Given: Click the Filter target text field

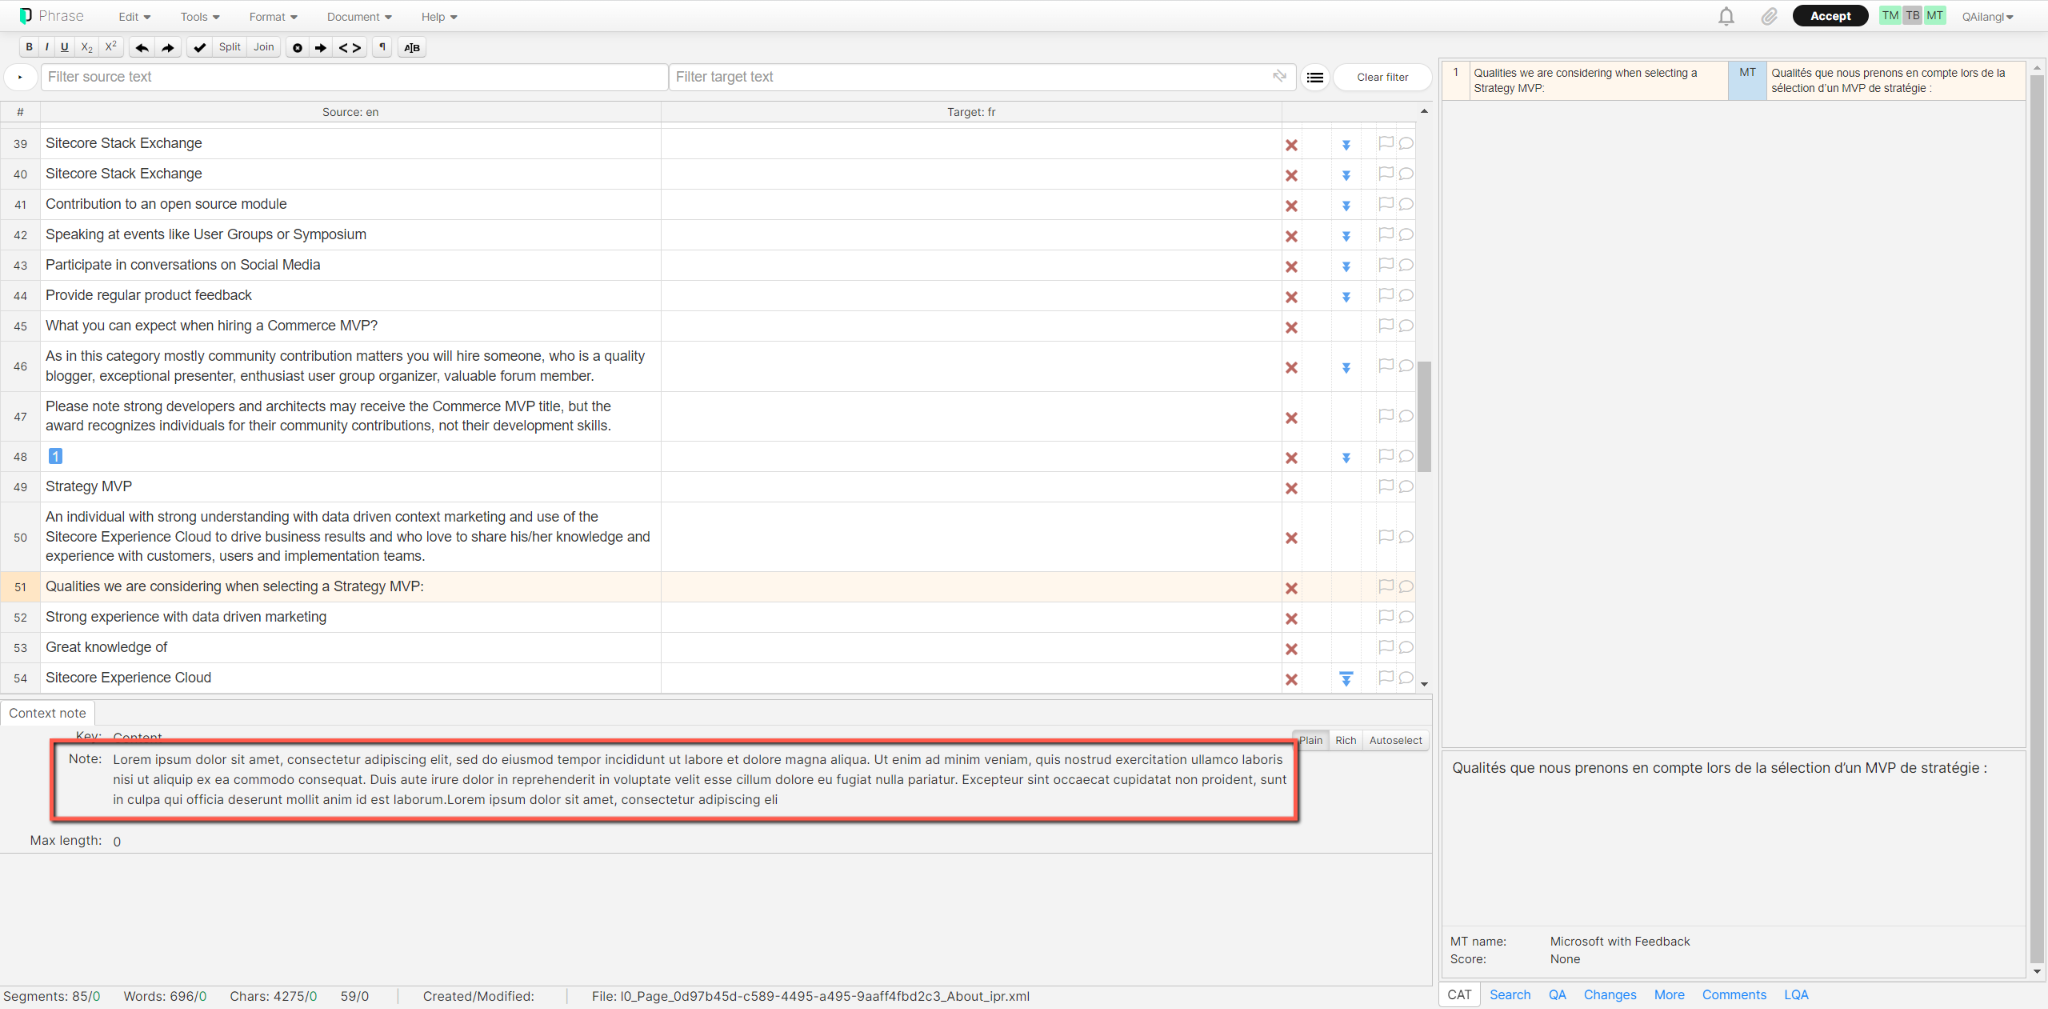Looking at the screenshot, I should click(x=982, y=77).
